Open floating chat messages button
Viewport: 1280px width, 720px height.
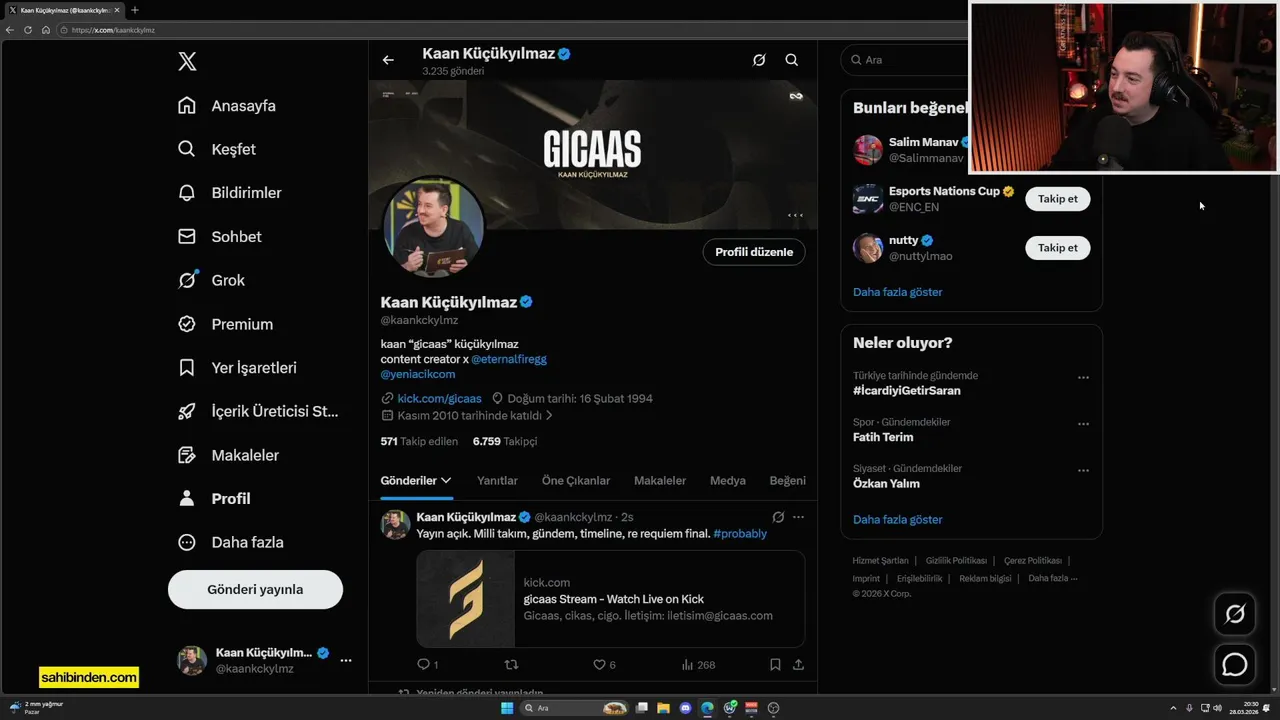(x=1235, y=664)
